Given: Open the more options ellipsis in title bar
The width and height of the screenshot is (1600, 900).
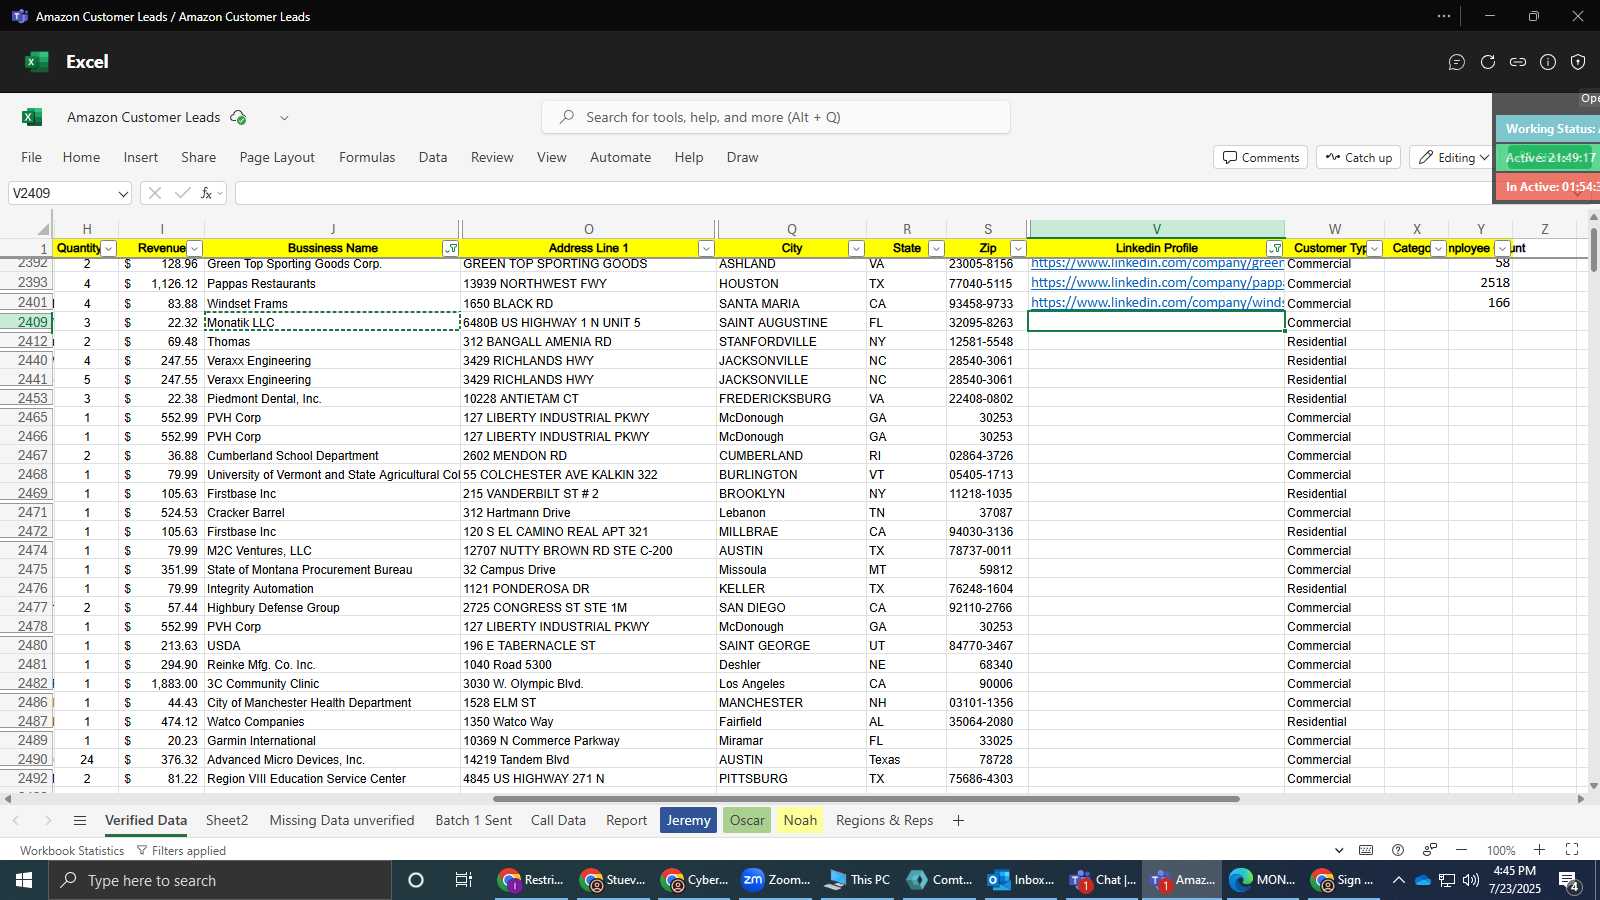Looking at the screenshot, I should coord(1444,16).
